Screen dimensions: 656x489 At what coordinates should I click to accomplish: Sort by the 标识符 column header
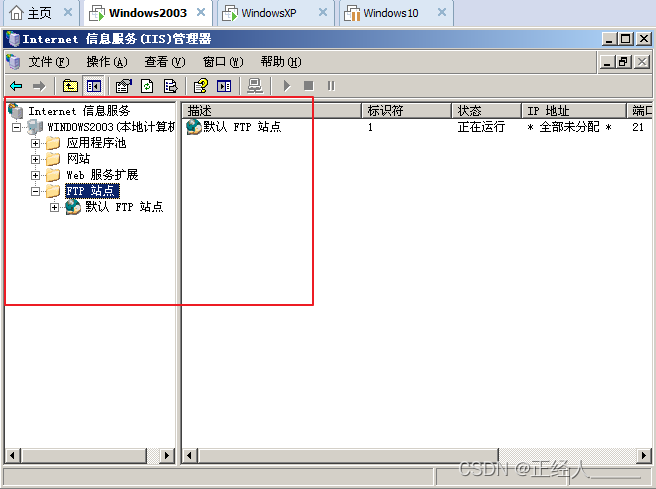click(407, 111)
